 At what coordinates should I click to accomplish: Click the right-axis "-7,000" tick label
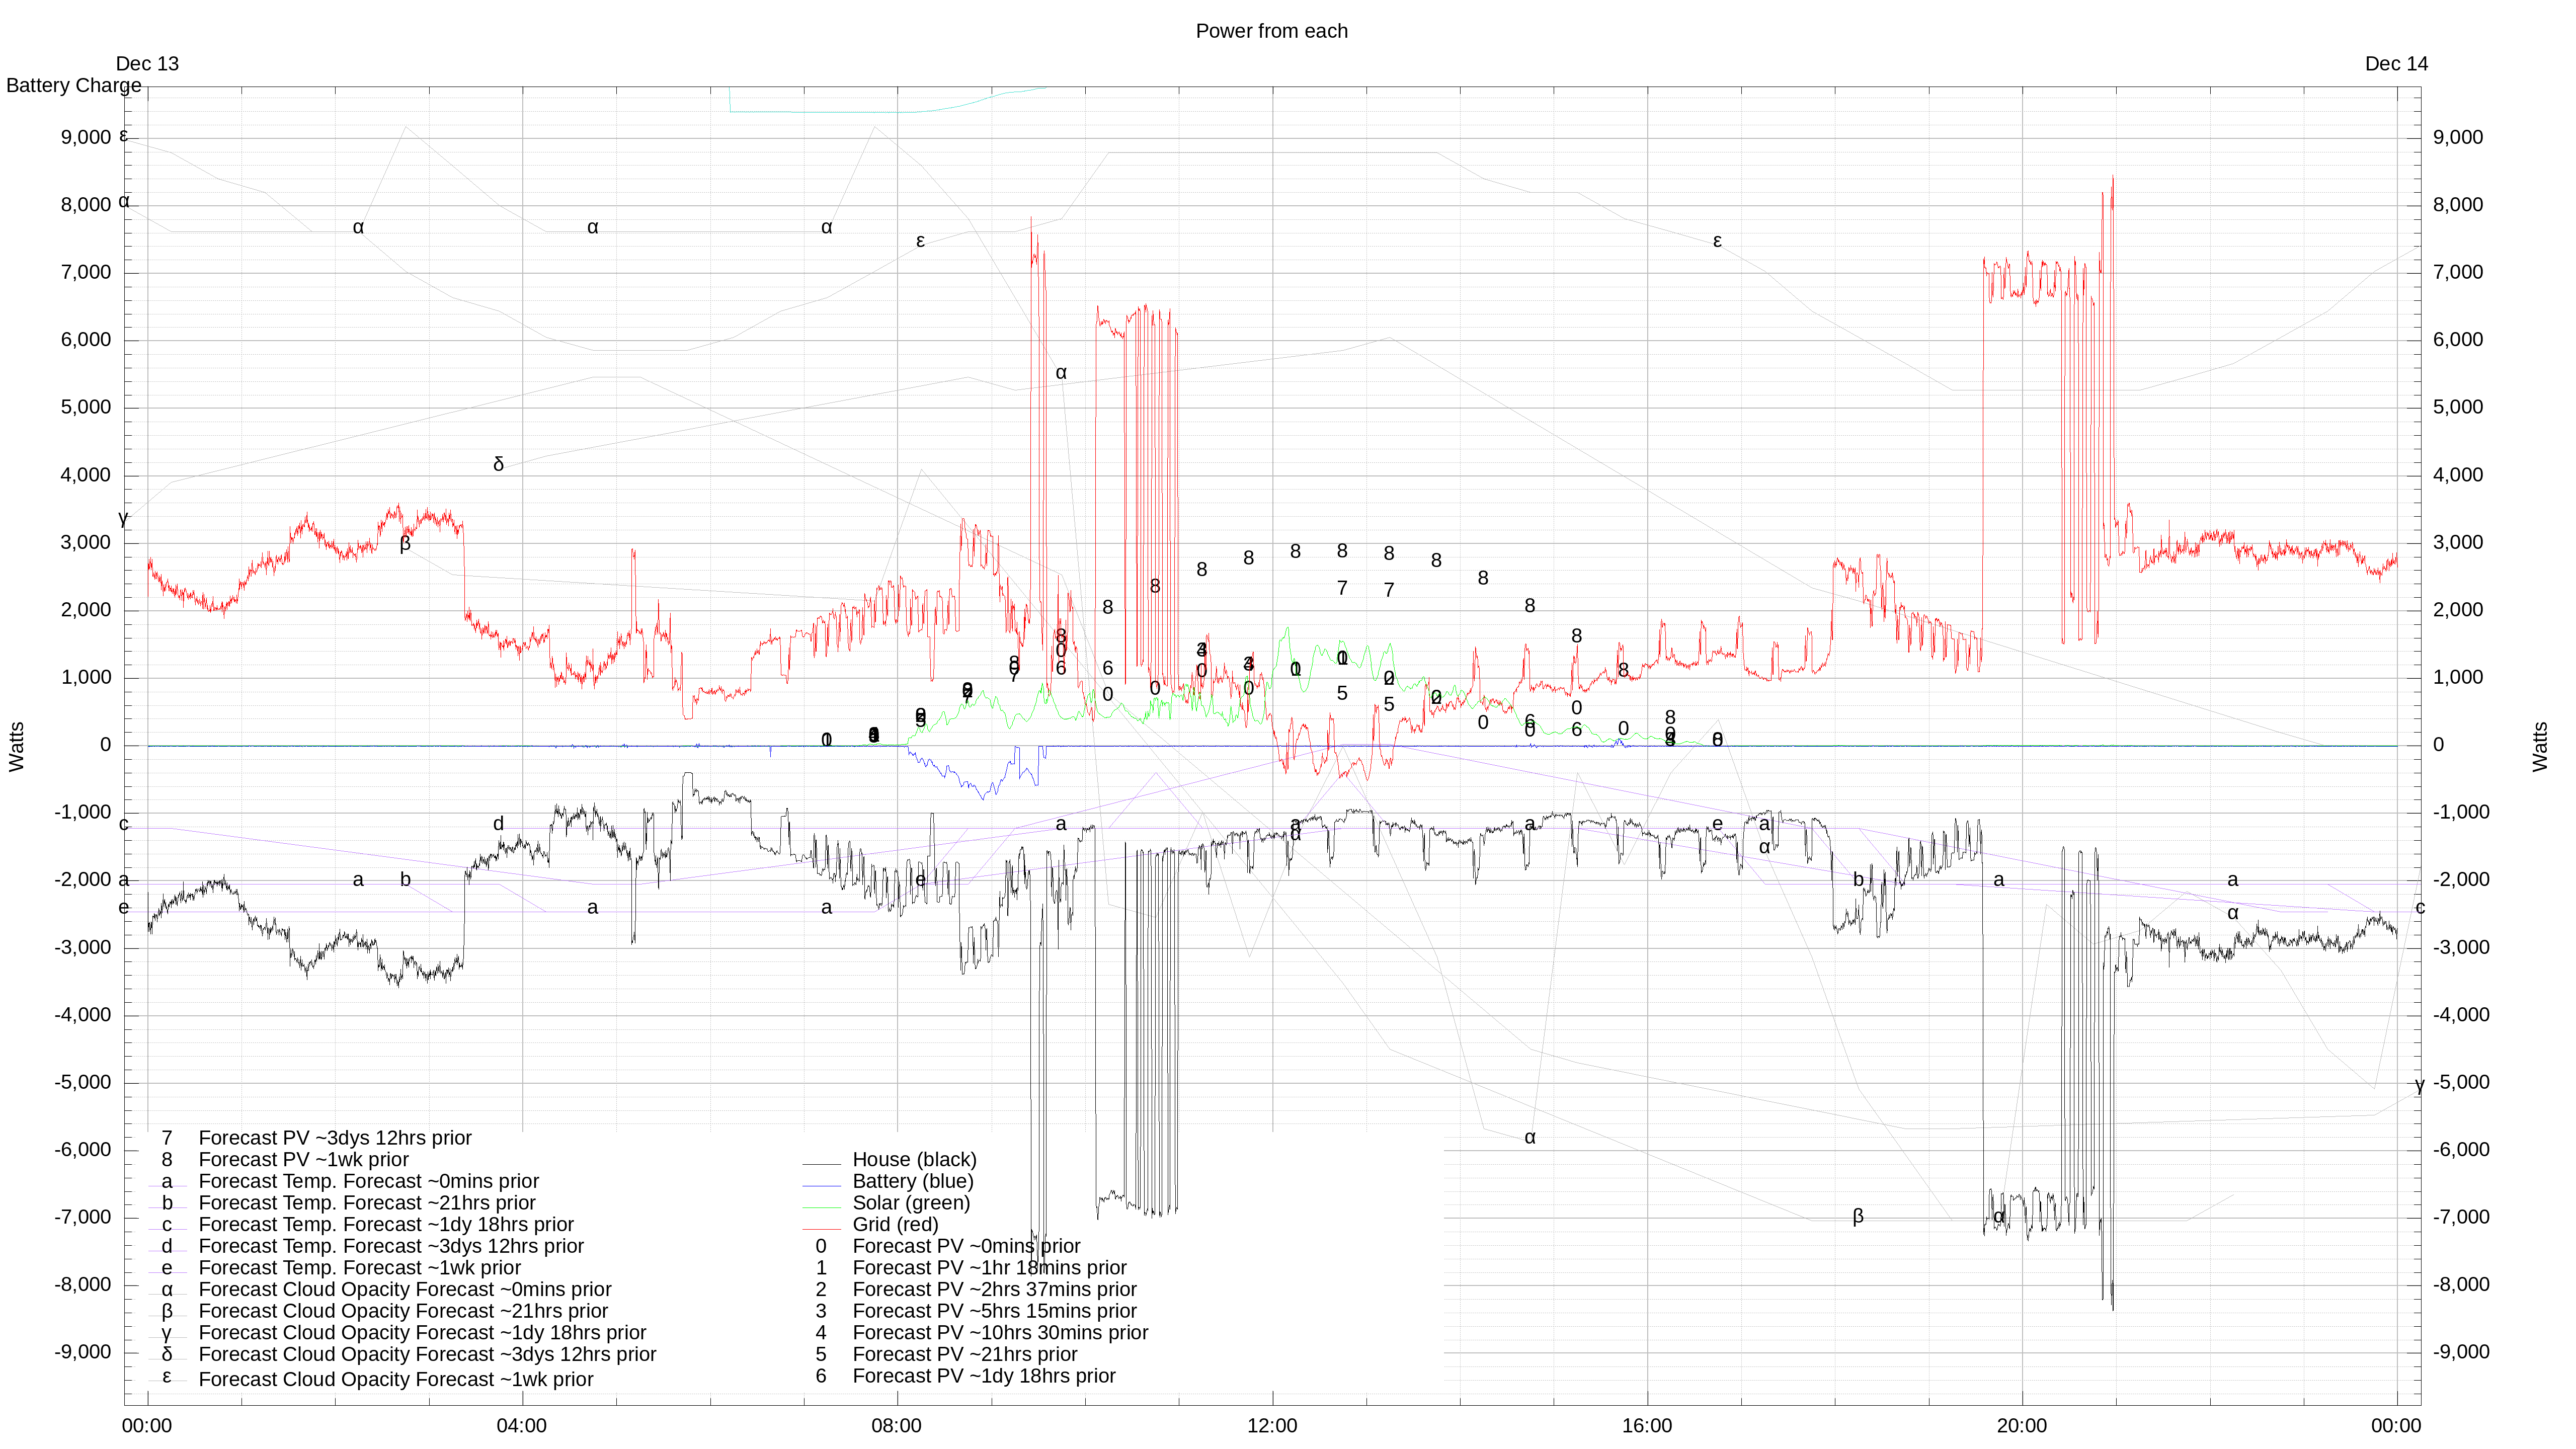click(x=2462, y=1218)
